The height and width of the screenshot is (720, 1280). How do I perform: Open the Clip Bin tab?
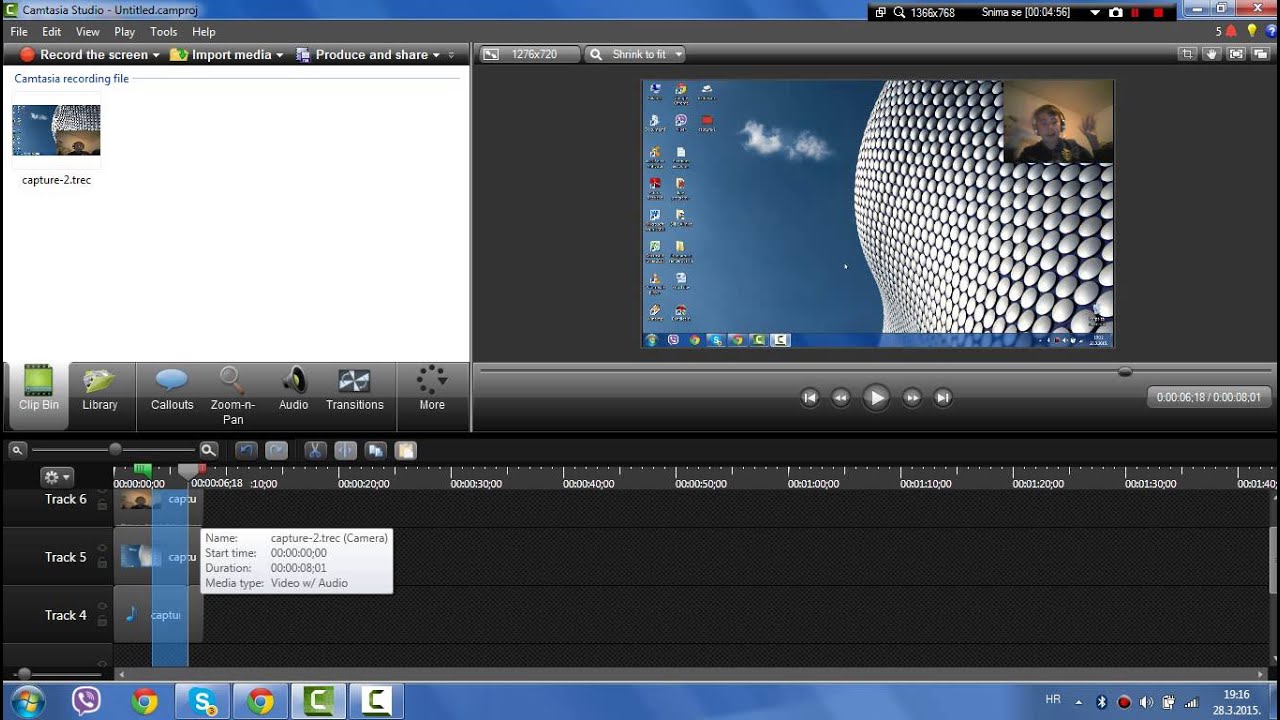38,396
